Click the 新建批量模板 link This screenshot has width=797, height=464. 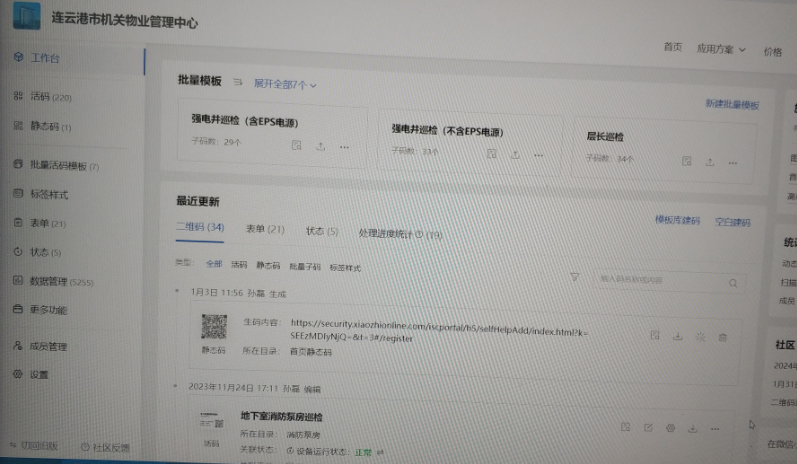pyautogui.click(x=731, y=105)
